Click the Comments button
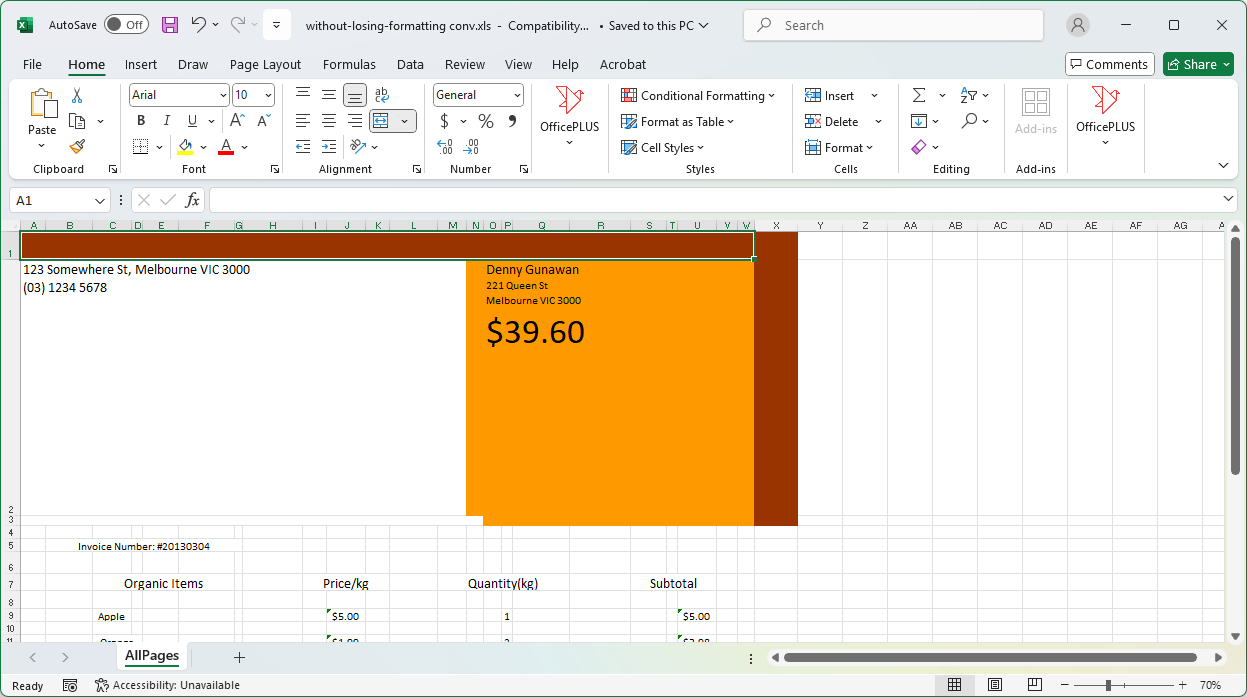This screenshot has width=1247, height=697. (x=1109, y=64)
